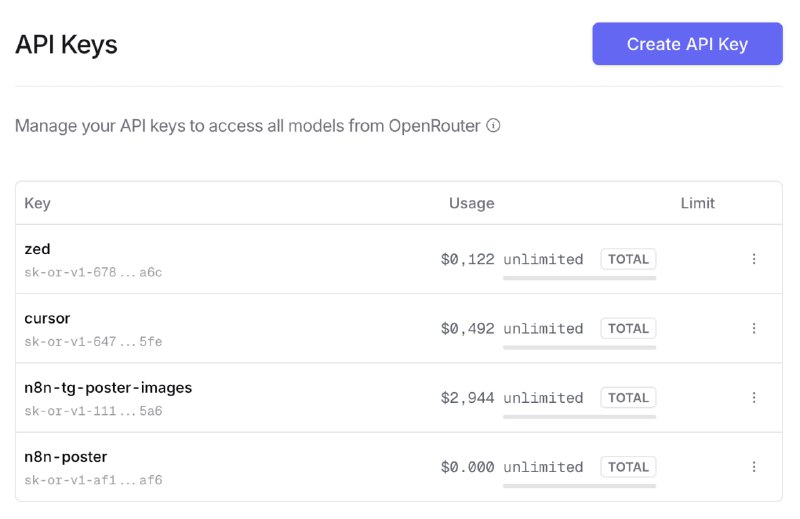
Task: Open the three-dot menu for cursor key
Action: 754,328
